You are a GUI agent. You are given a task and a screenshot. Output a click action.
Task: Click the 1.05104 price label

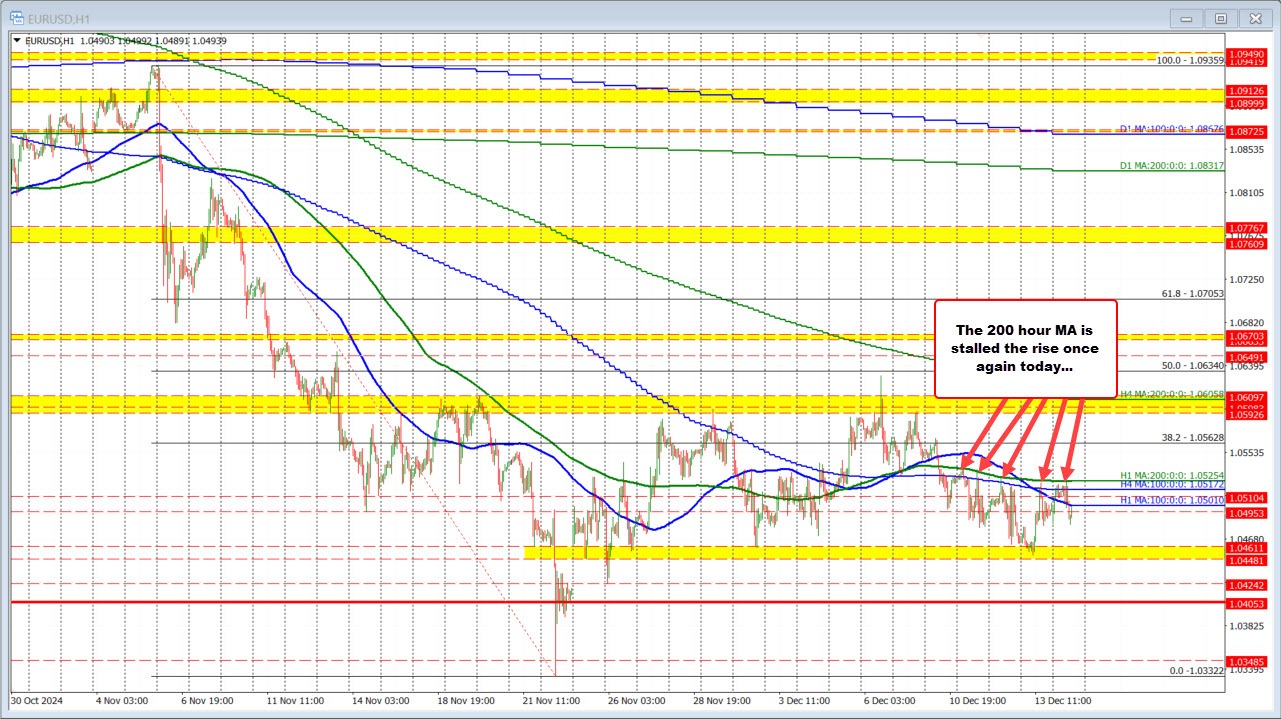(1248, 496)
